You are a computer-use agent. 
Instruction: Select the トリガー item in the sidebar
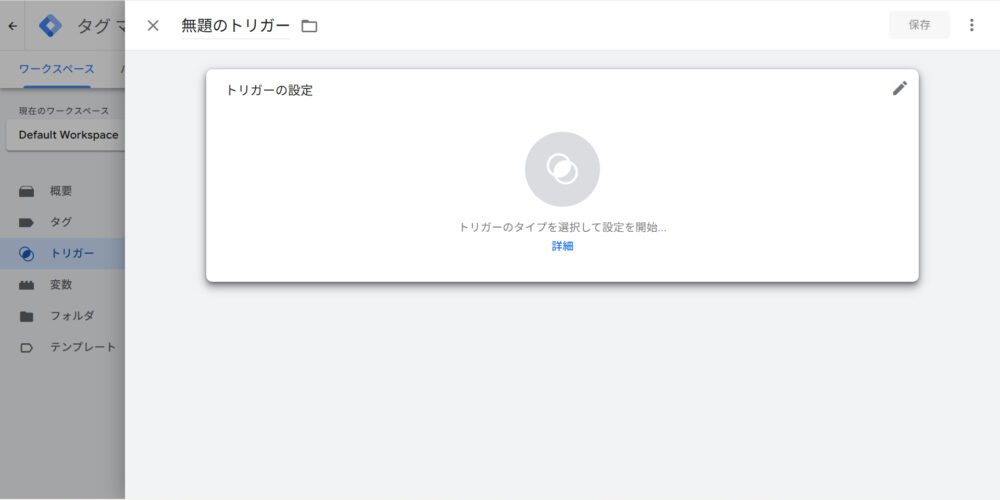[x=72, y=253]
